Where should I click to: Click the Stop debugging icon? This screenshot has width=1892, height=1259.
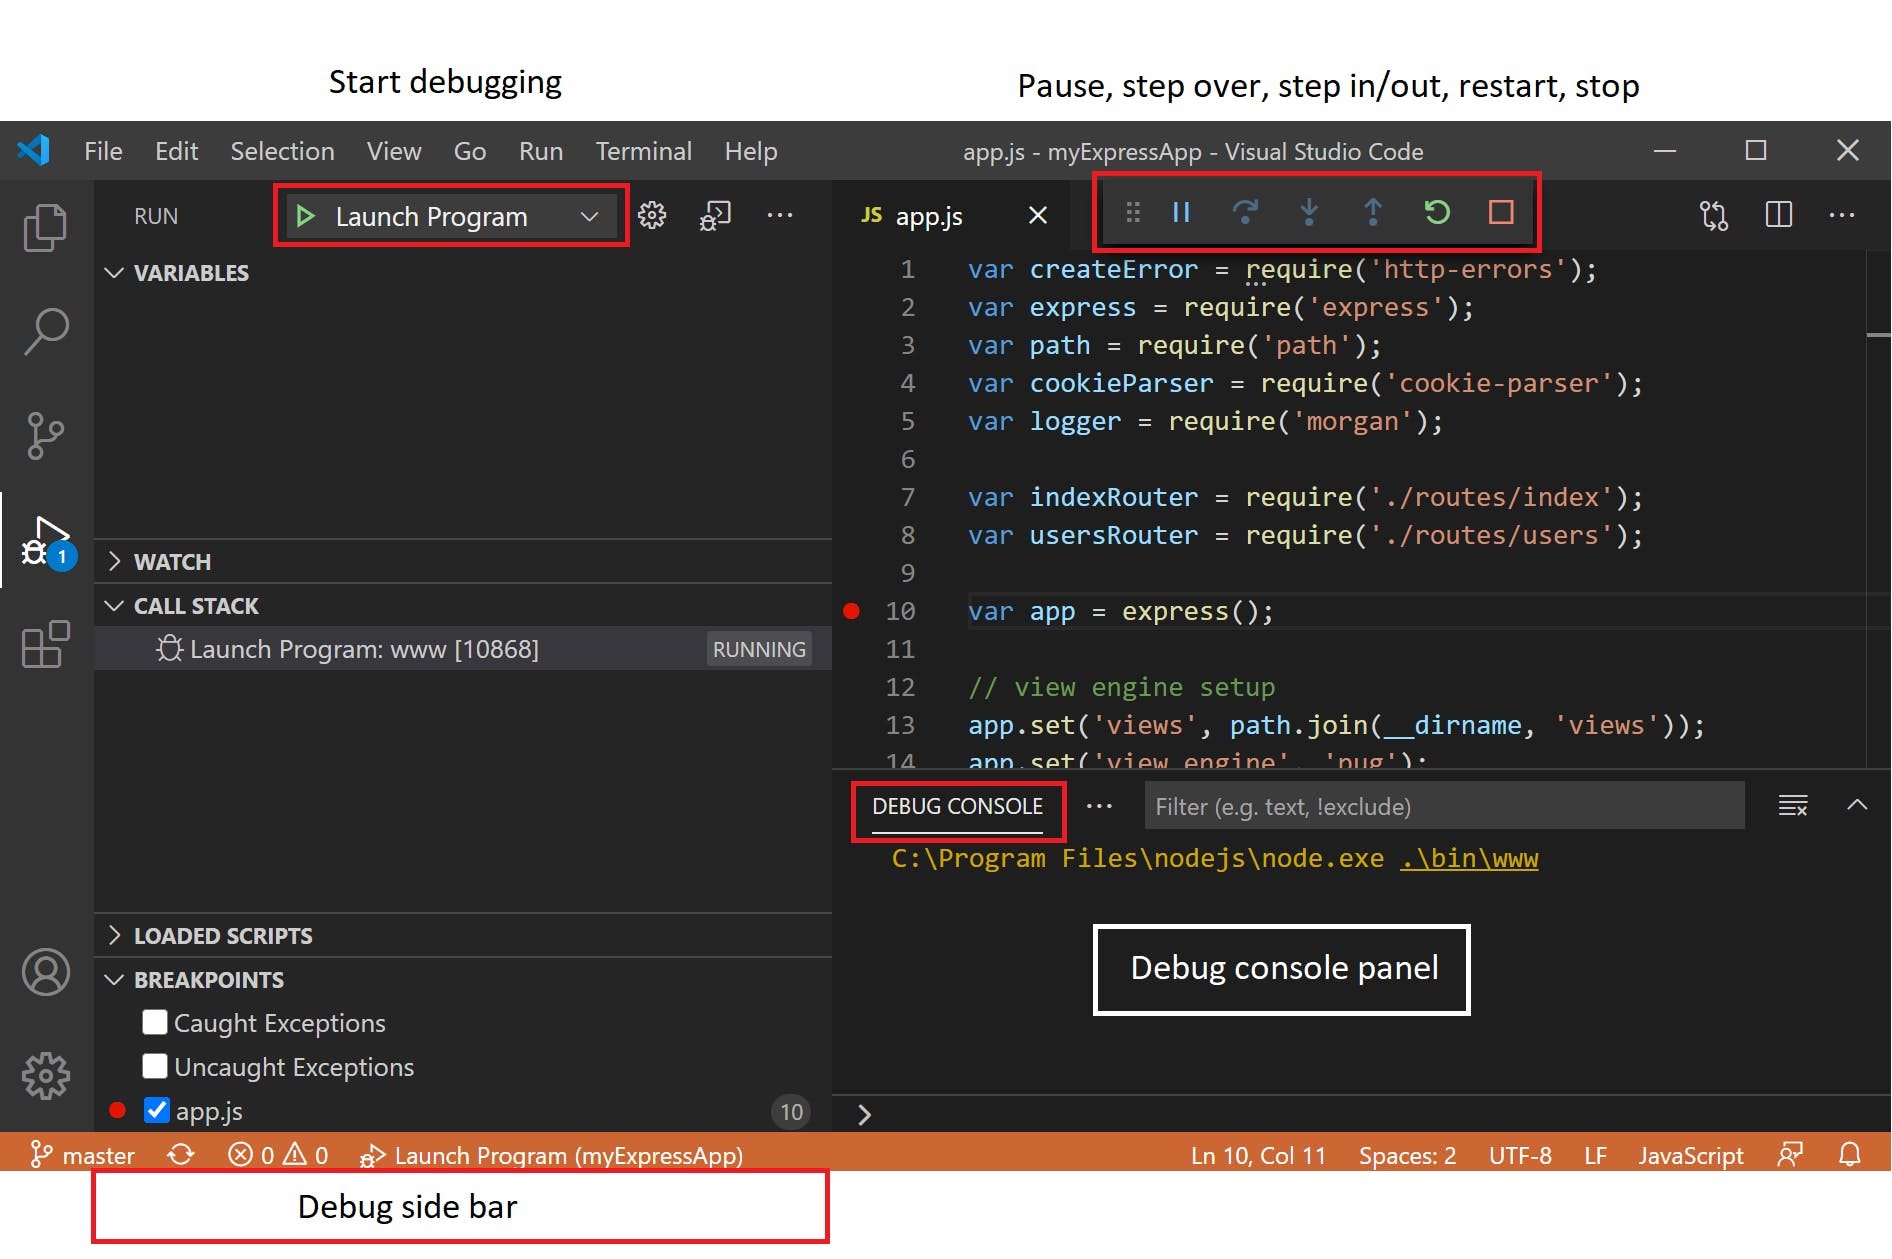[x=1500, y=212]
